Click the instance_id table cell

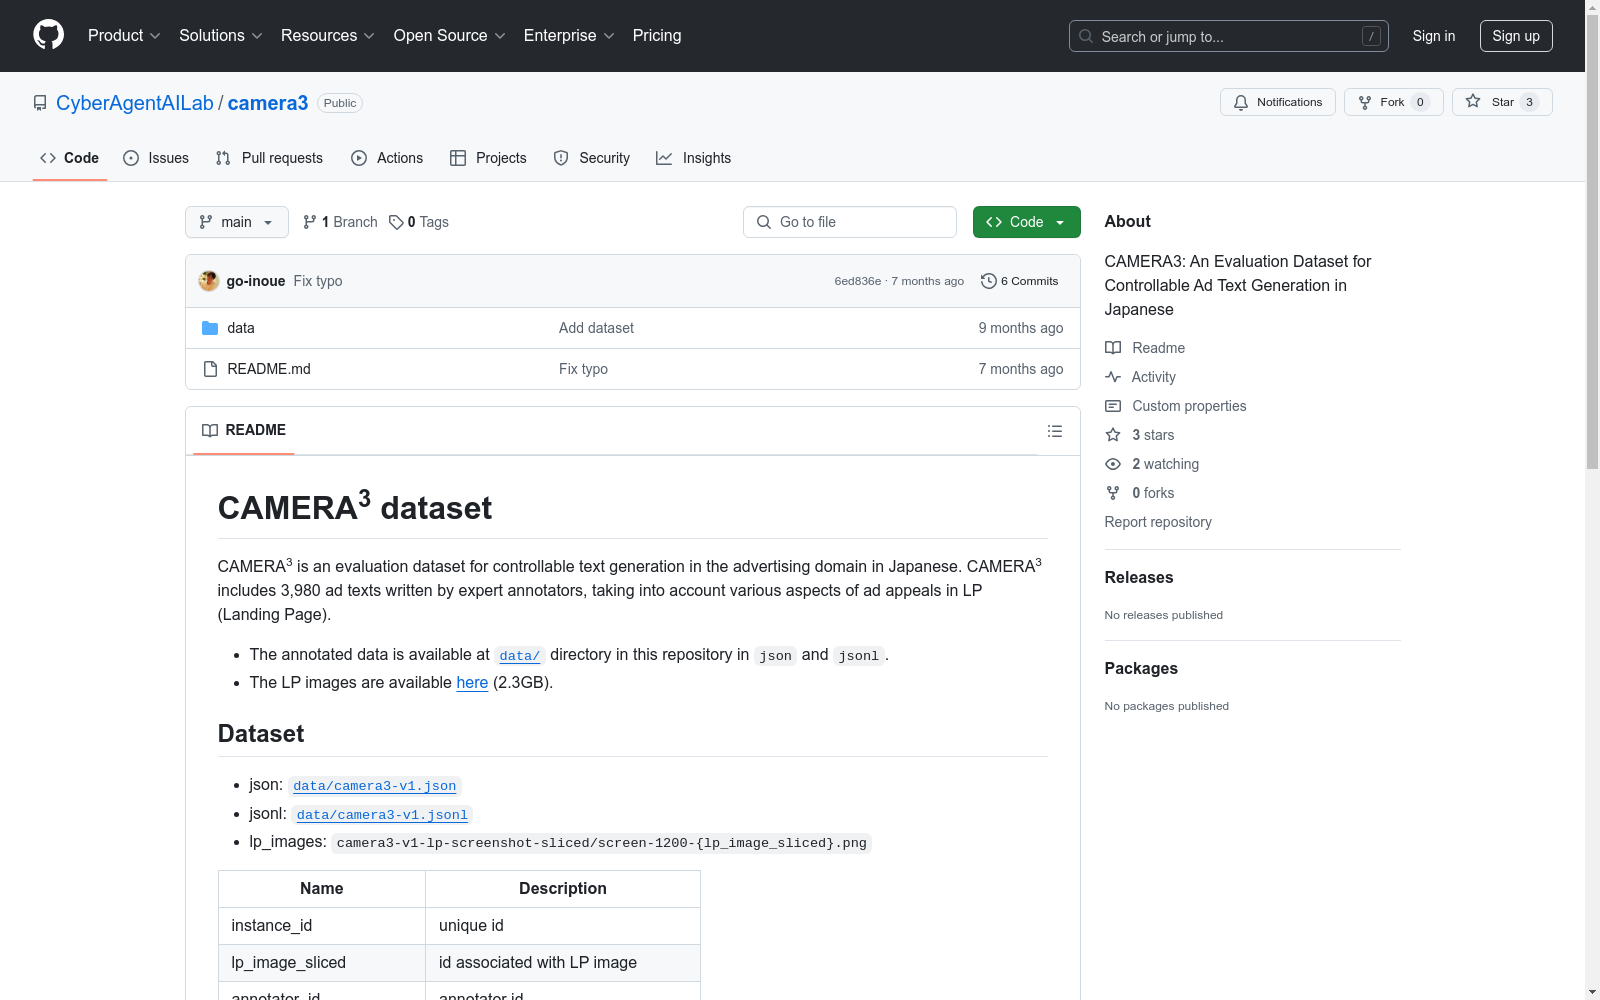coord(322,926)
